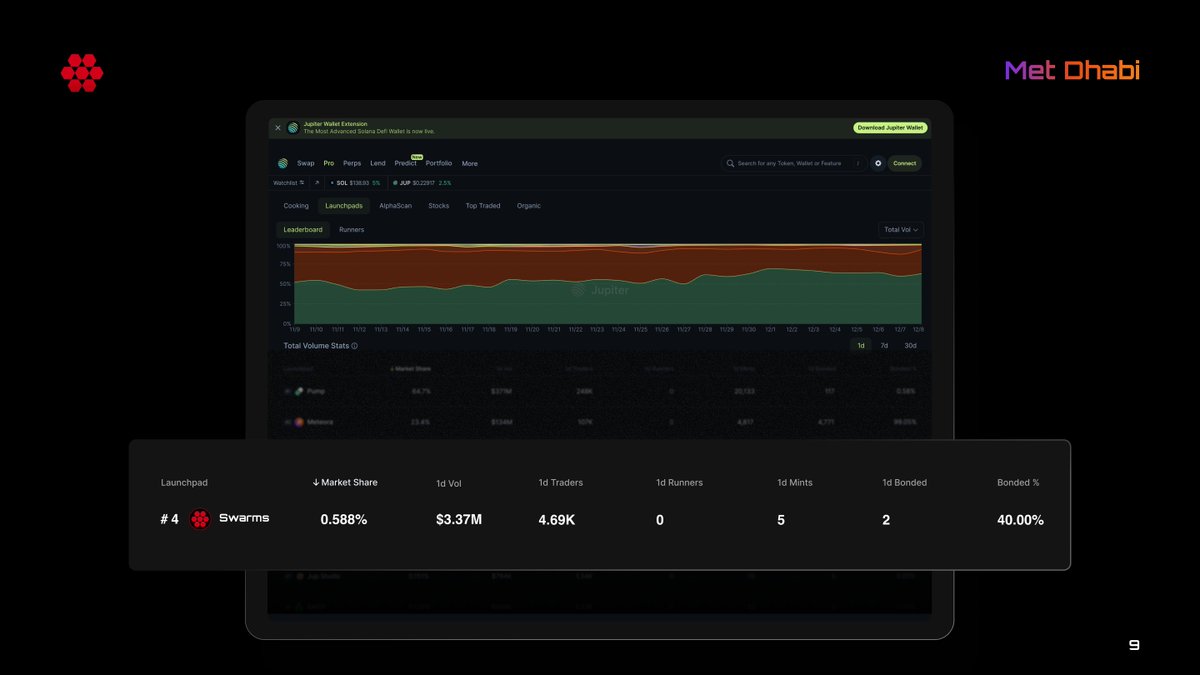This screenshot has height=675, width=1200.
Task: Click the $3.37M volume value
Action: 459,520
